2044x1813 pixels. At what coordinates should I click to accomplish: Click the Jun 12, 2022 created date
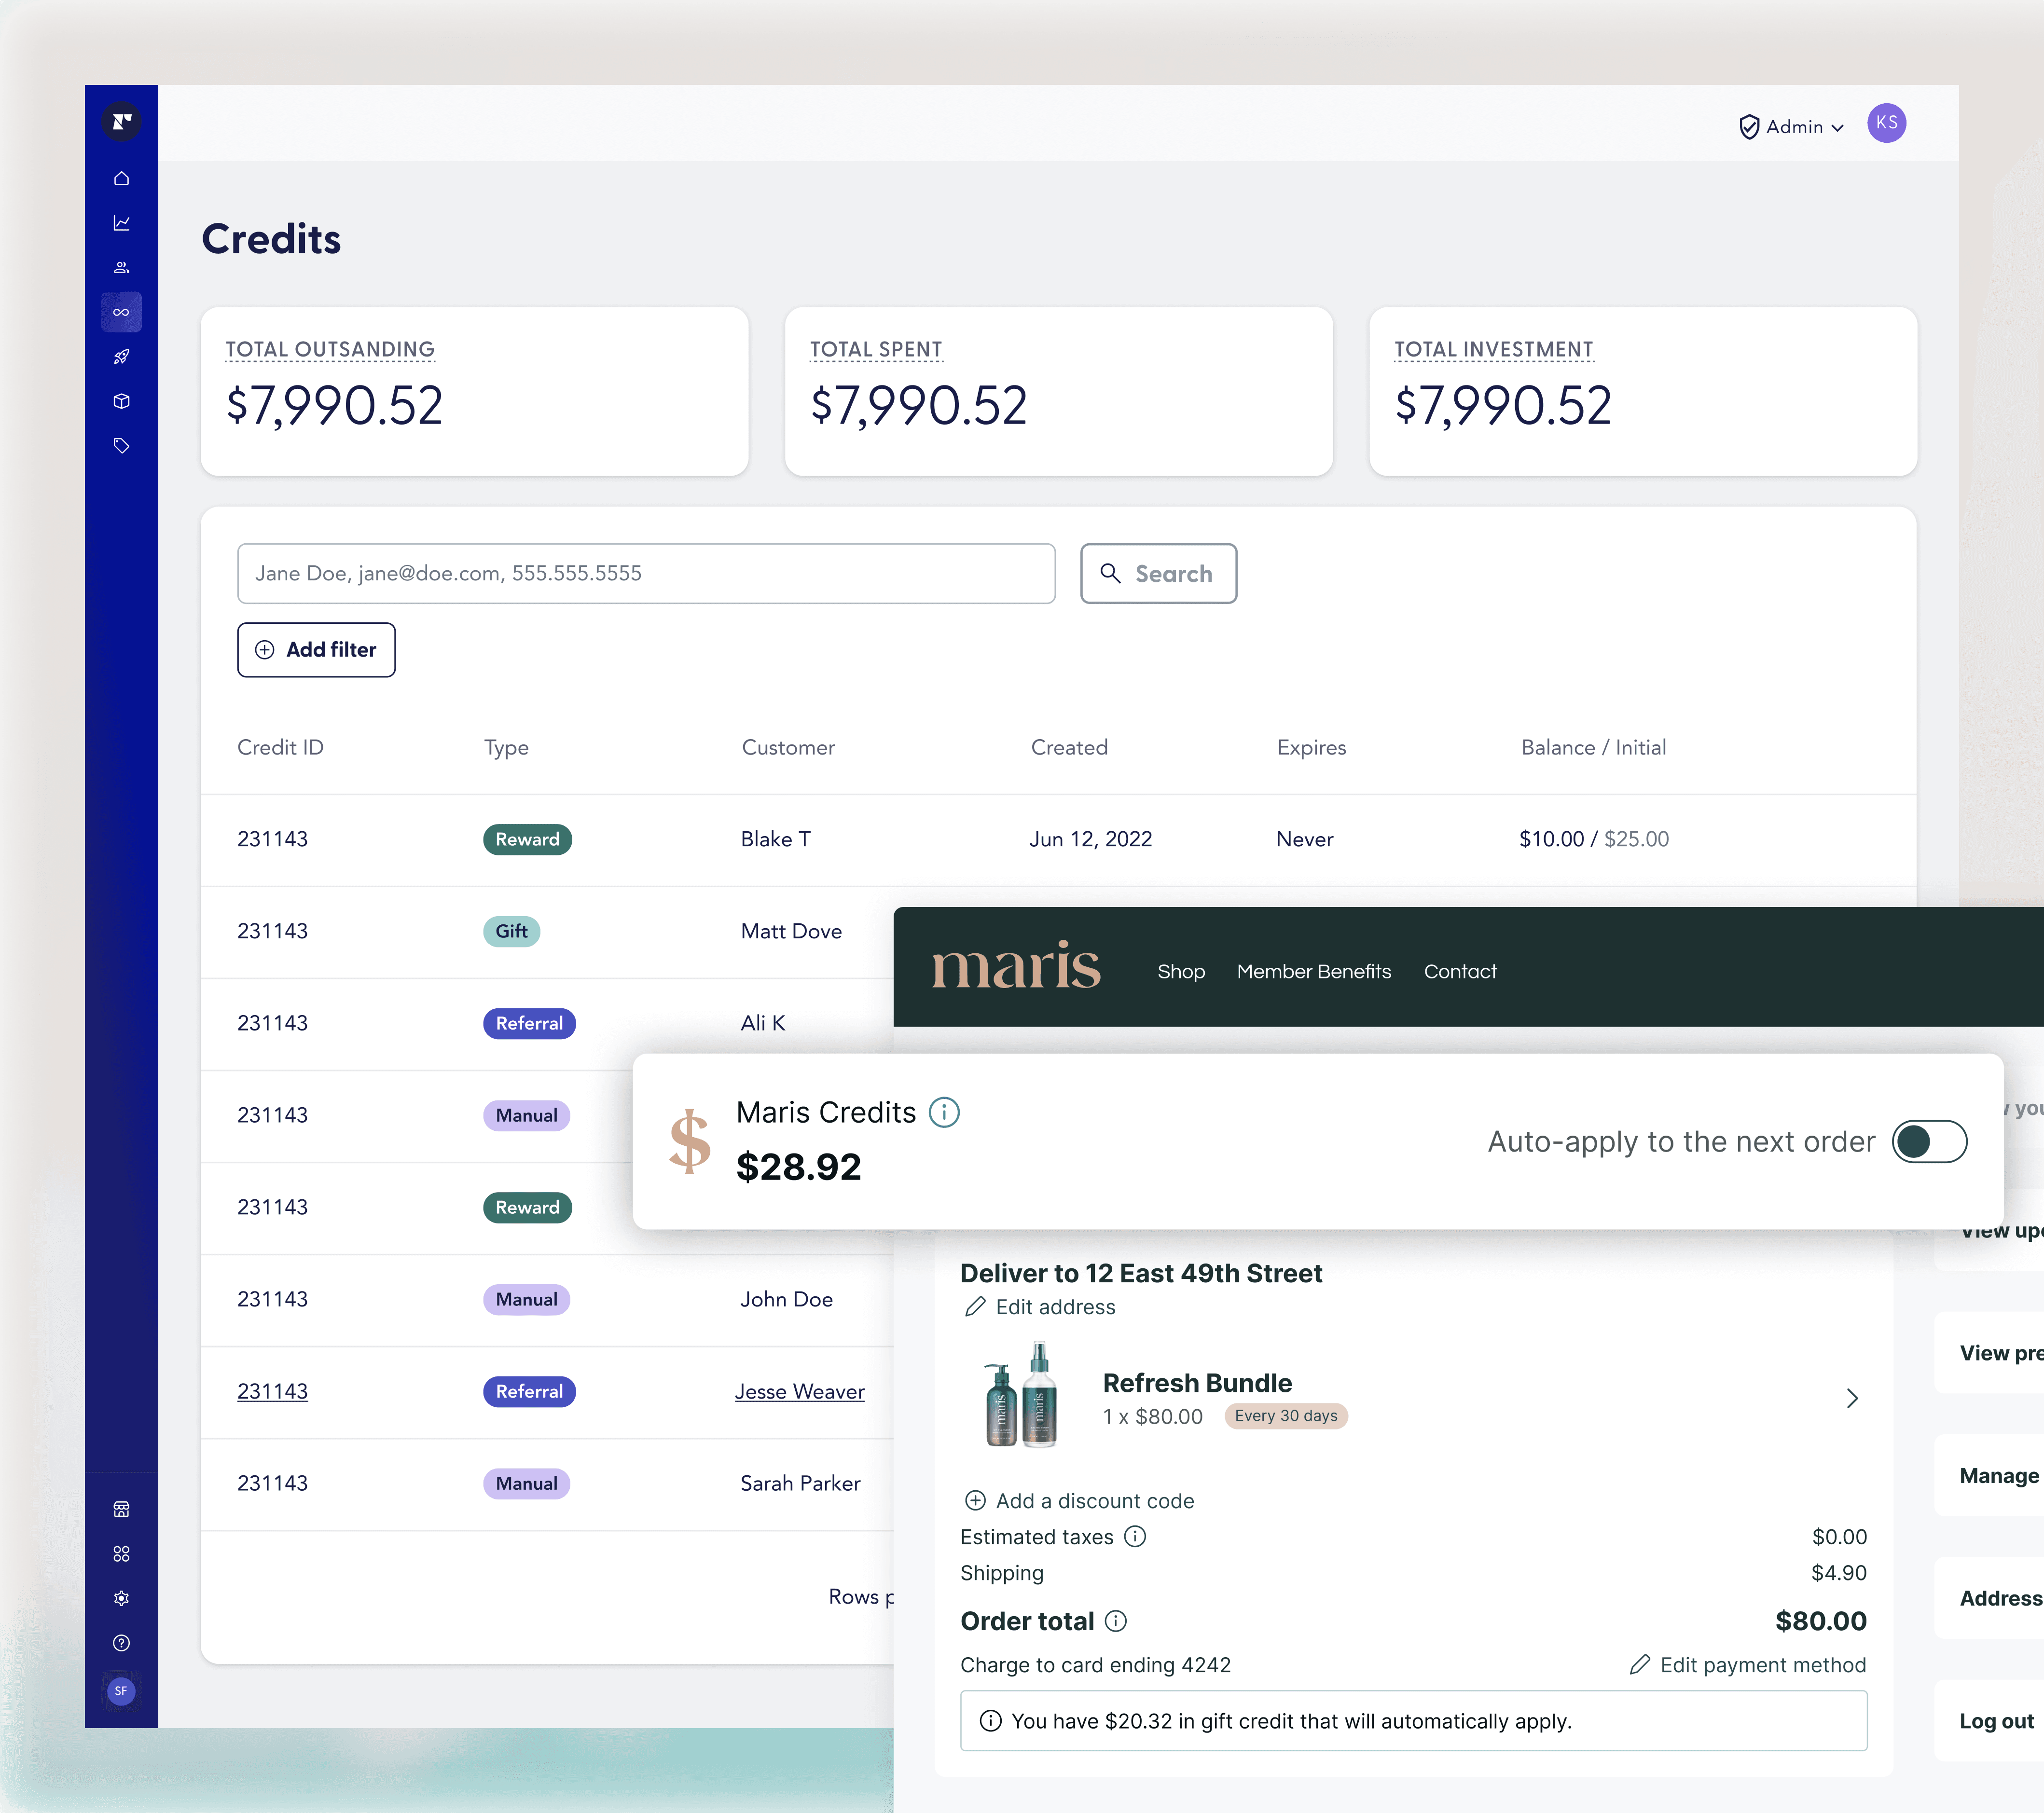pyautogui.click(x=1091, y=840)
